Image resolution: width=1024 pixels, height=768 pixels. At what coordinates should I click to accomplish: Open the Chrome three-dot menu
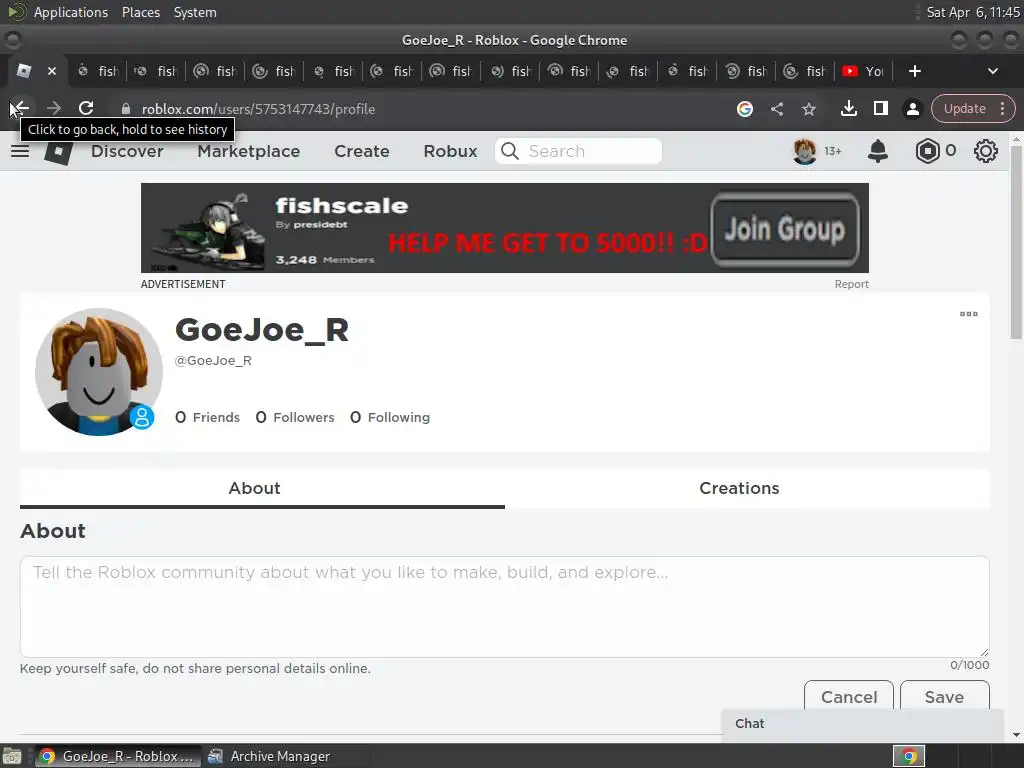[1002, 108]
